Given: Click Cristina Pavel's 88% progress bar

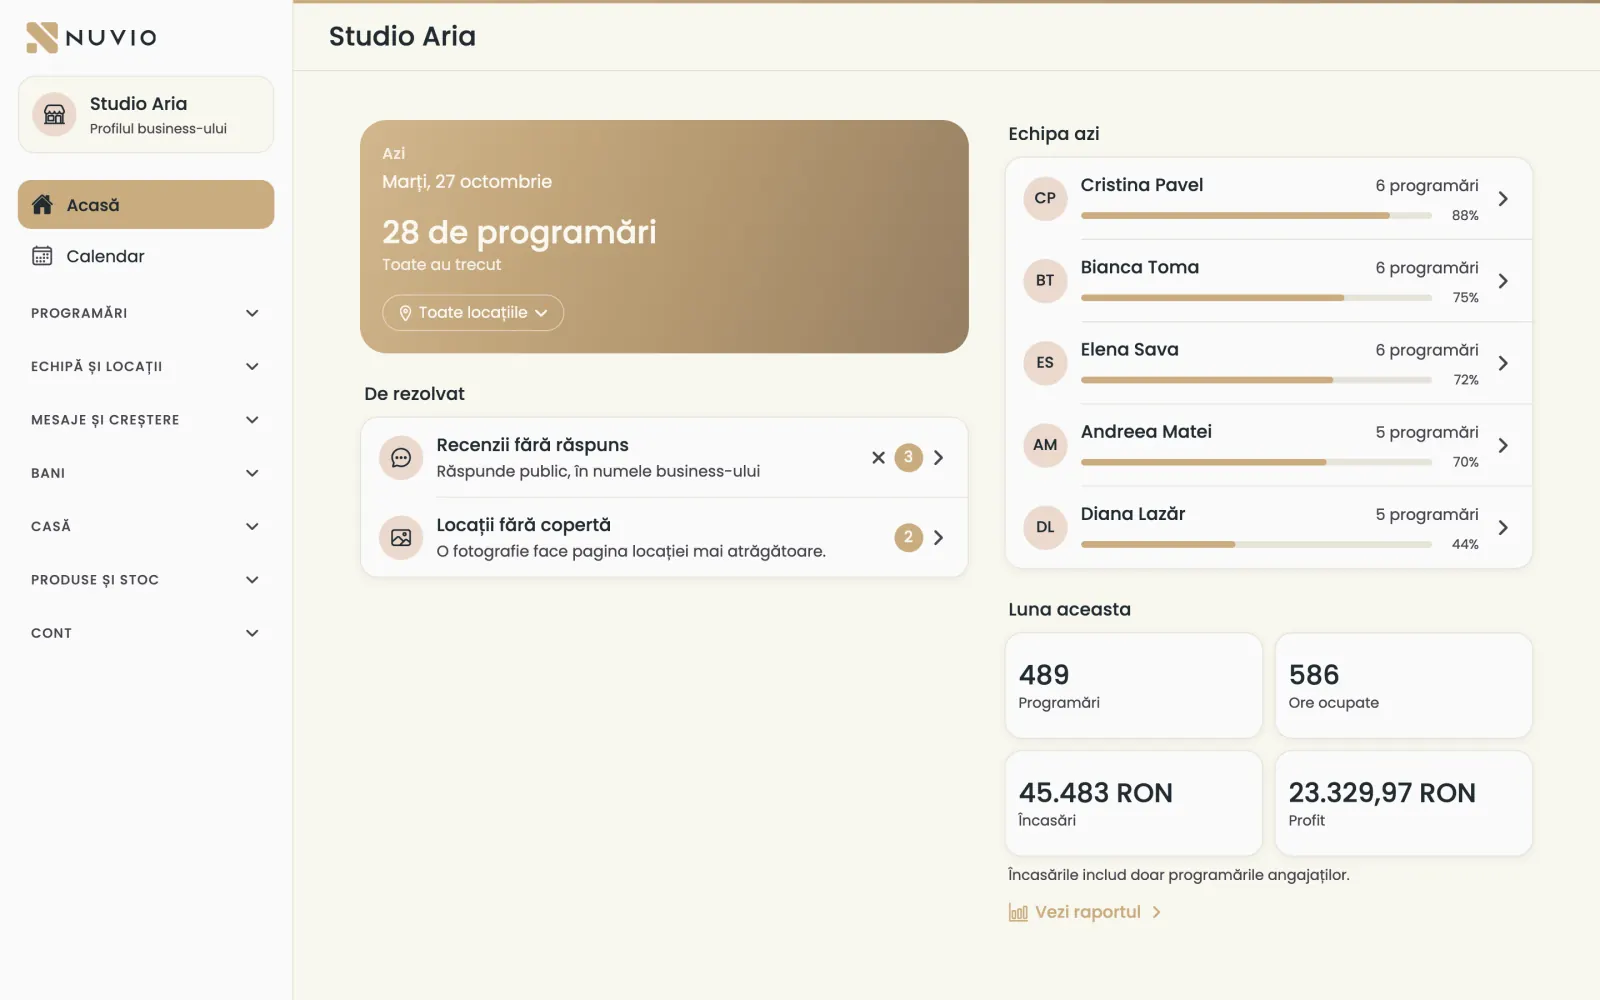Looking at the screenshot, I should pos(1256,216).
